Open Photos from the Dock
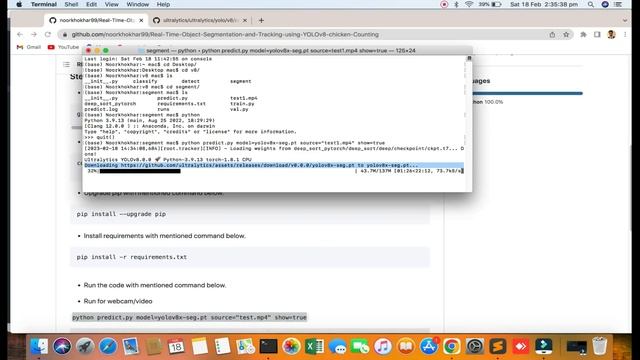640x360 pixels. [291, 347]
